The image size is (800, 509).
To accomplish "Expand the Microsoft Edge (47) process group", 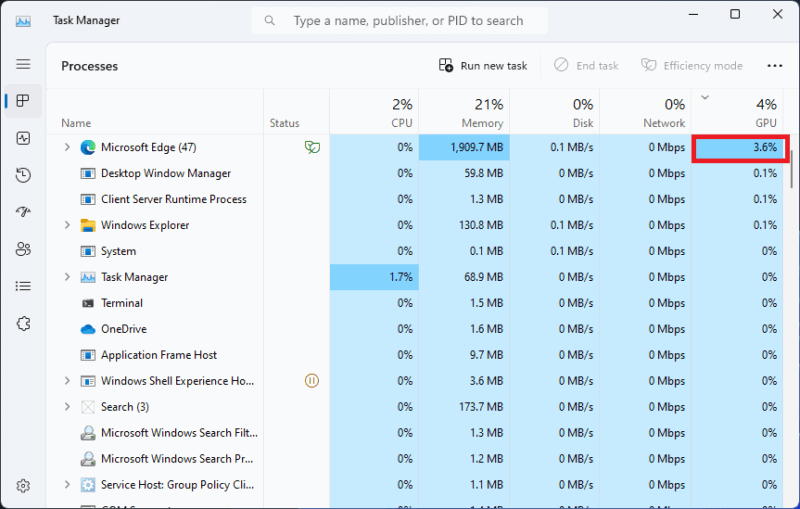I will (x=67, y=147).
